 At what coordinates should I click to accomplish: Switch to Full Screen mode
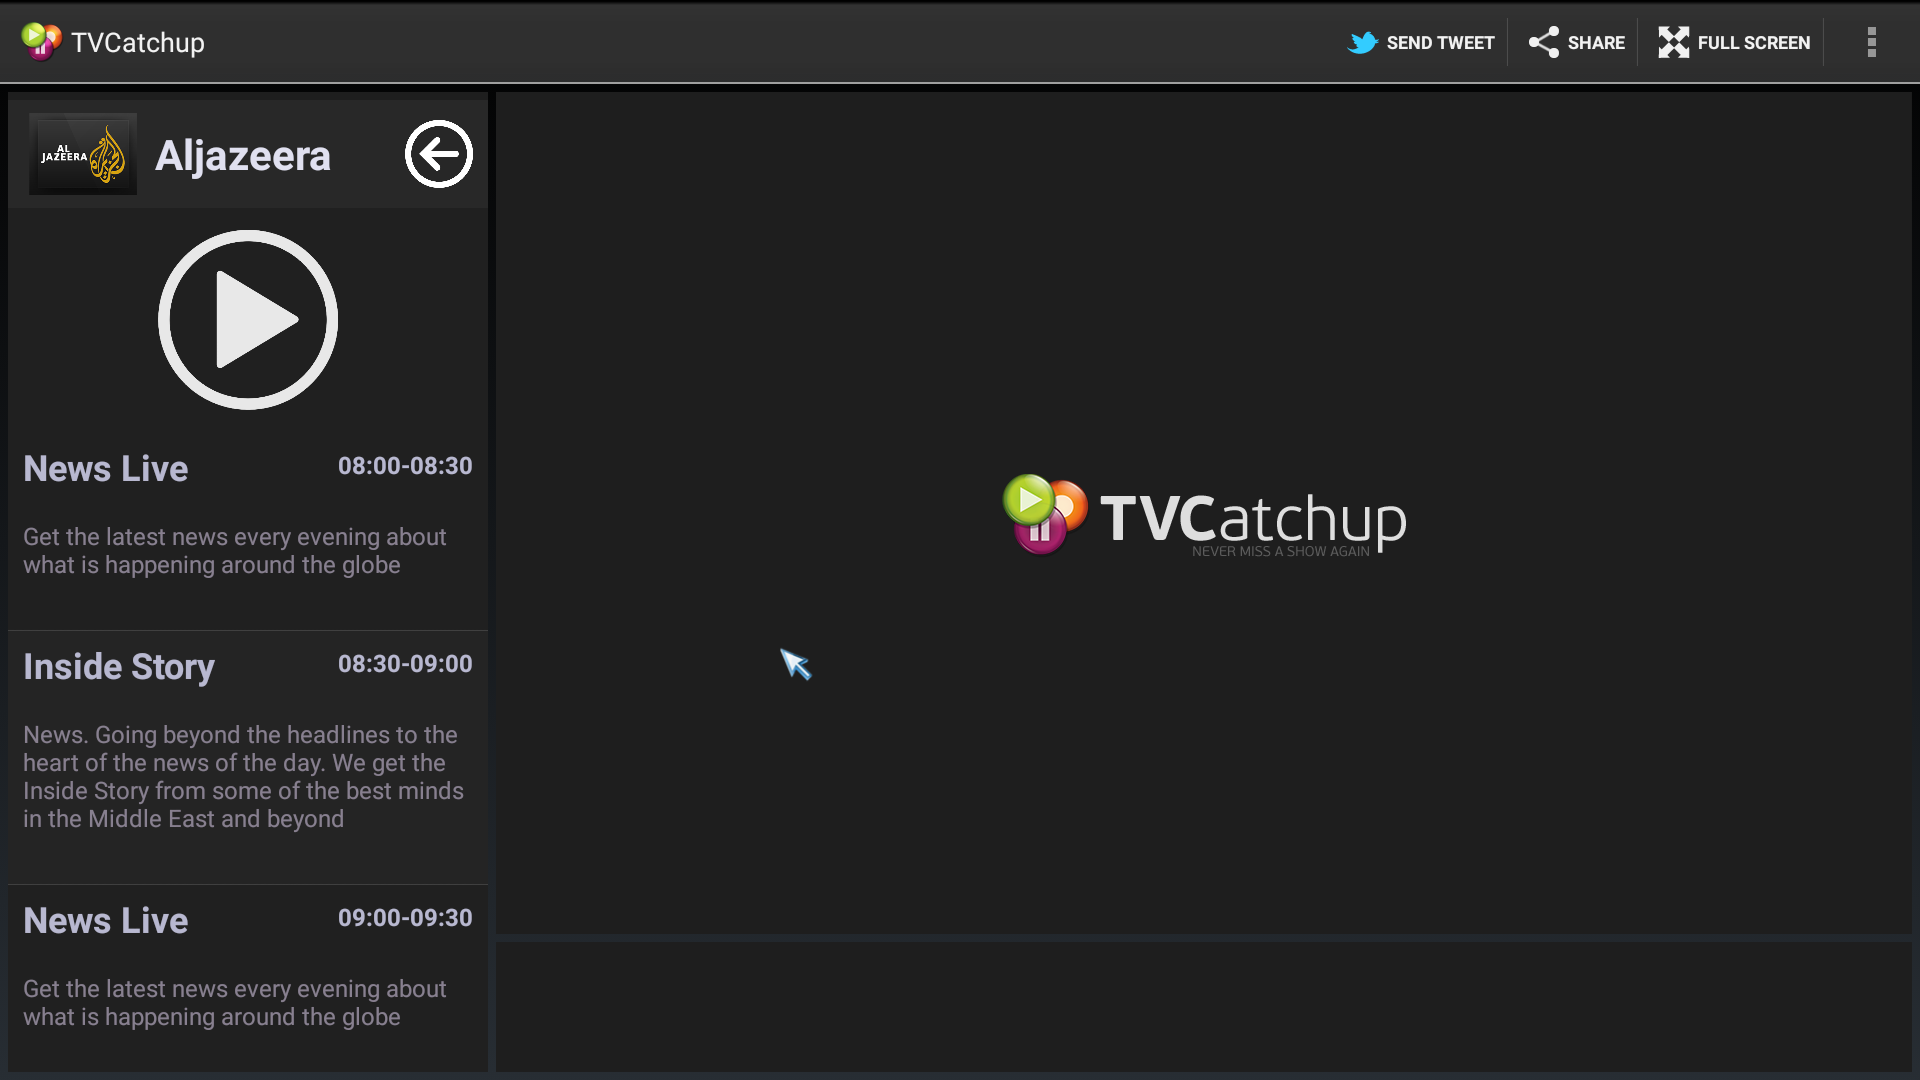pyautogui.click(x=1734, y=42)
